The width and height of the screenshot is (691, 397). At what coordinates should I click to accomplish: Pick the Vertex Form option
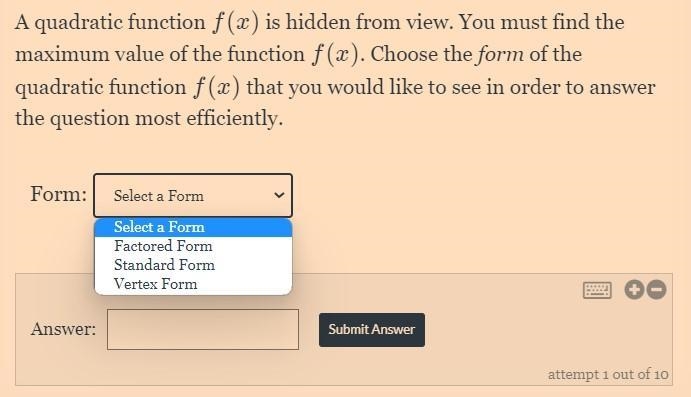(x=193, y=284)
